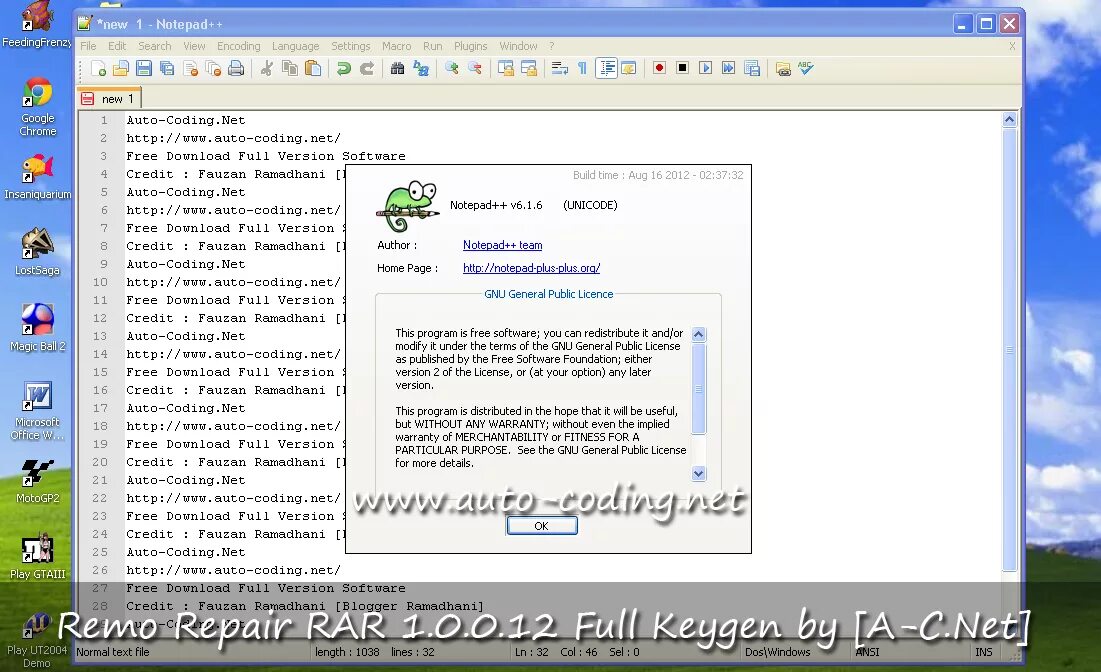Click the Synchronize Horizontal Scrolling icon
This screenshot has width=1101, height=672.
pos(529,68)
